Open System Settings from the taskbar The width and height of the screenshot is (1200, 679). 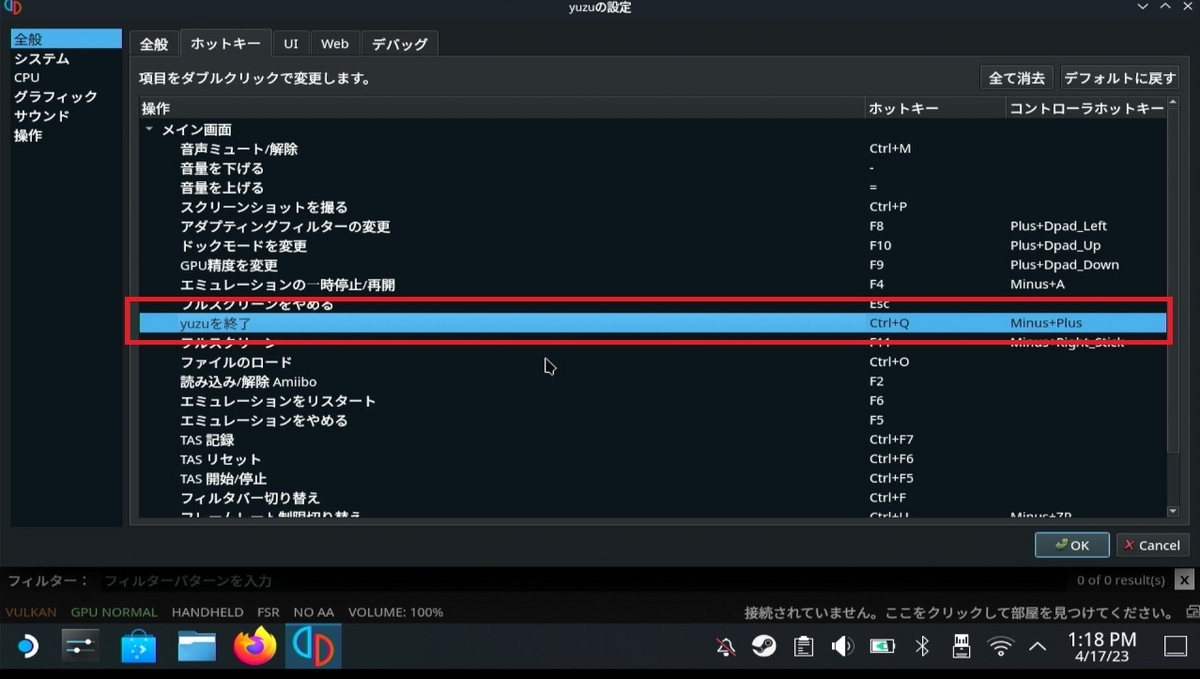(x=80, y=647)
